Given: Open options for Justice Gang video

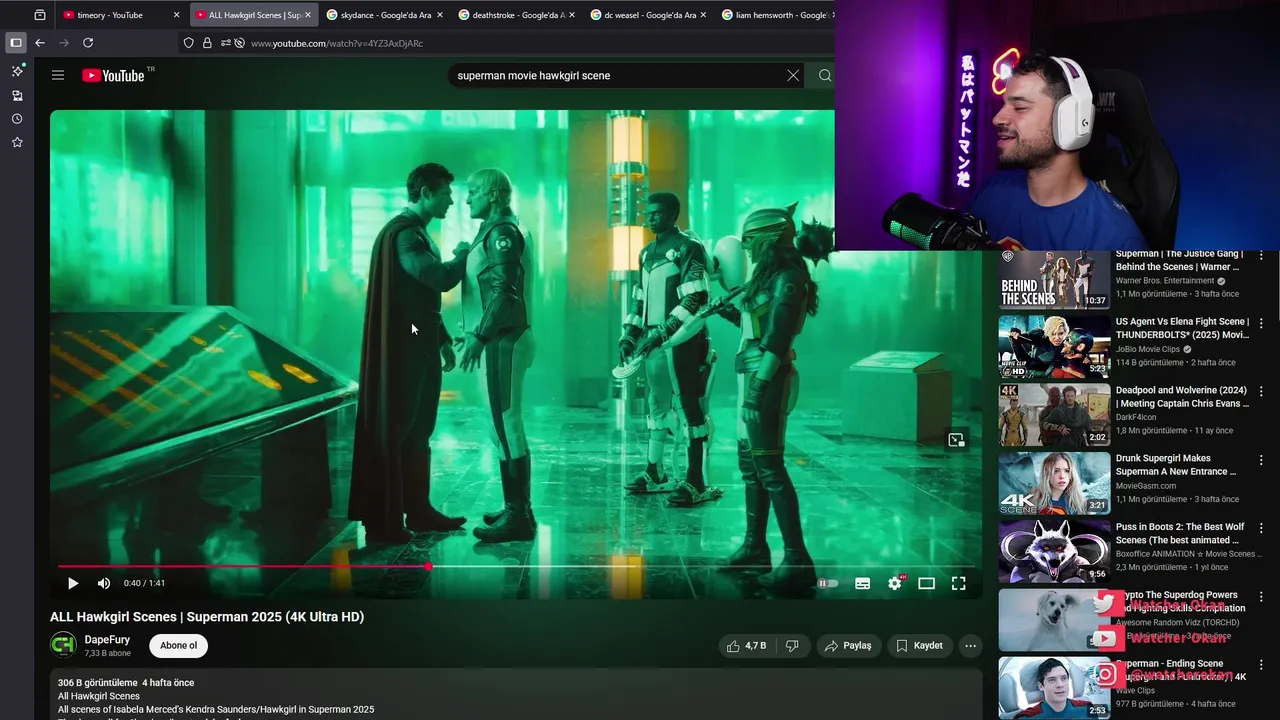Looking at the screenshot, I should 1261,256.
